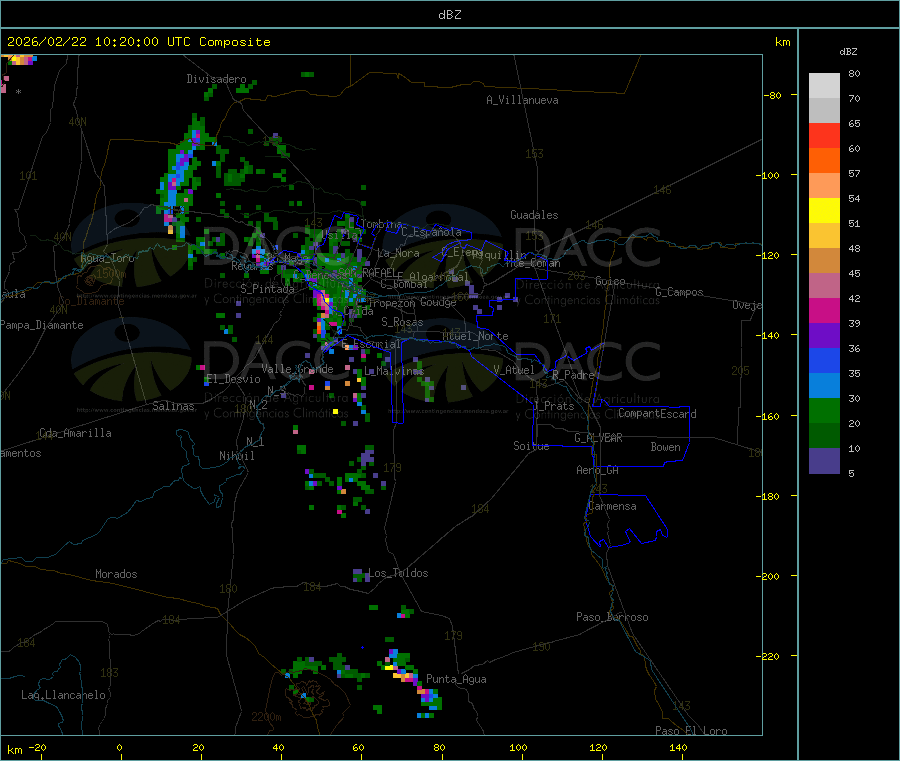Select the yellow 51–54 dBZ legend swatch
This screenshot has width=900, height=761.
click(824, 211)
